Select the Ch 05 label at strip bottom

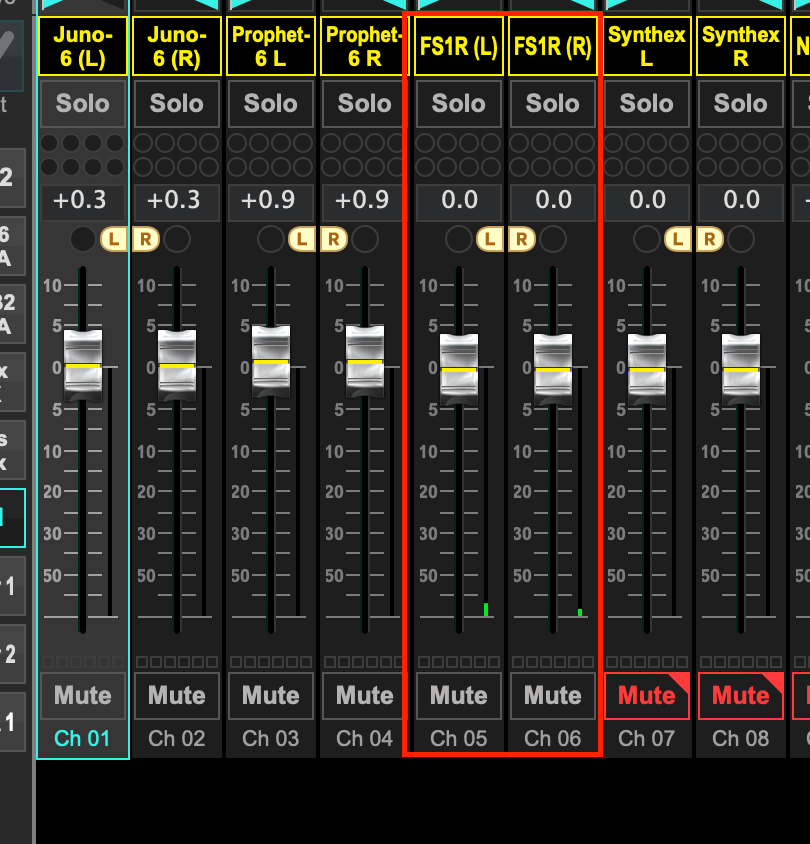pos(459,738)
